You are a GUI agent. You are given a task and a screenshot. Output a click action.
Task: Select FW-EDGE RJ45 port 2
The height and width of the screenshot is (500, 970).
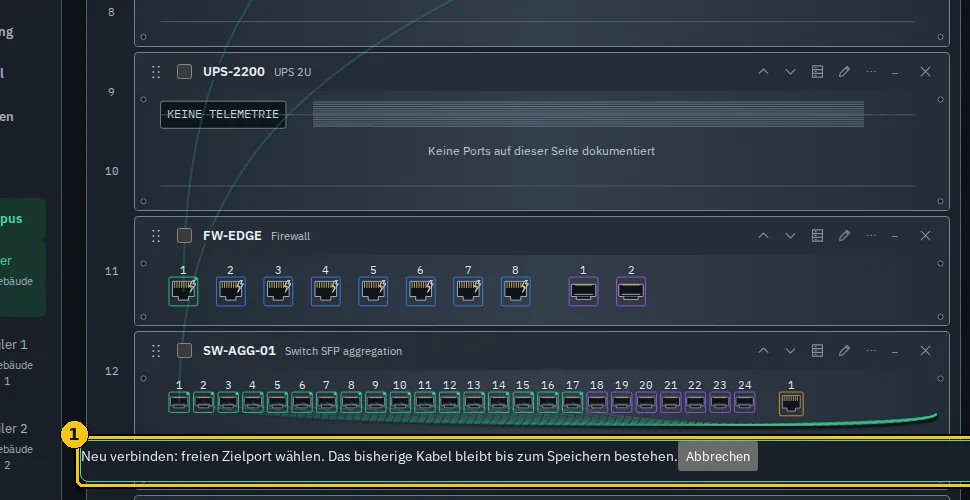pos(231,291)
